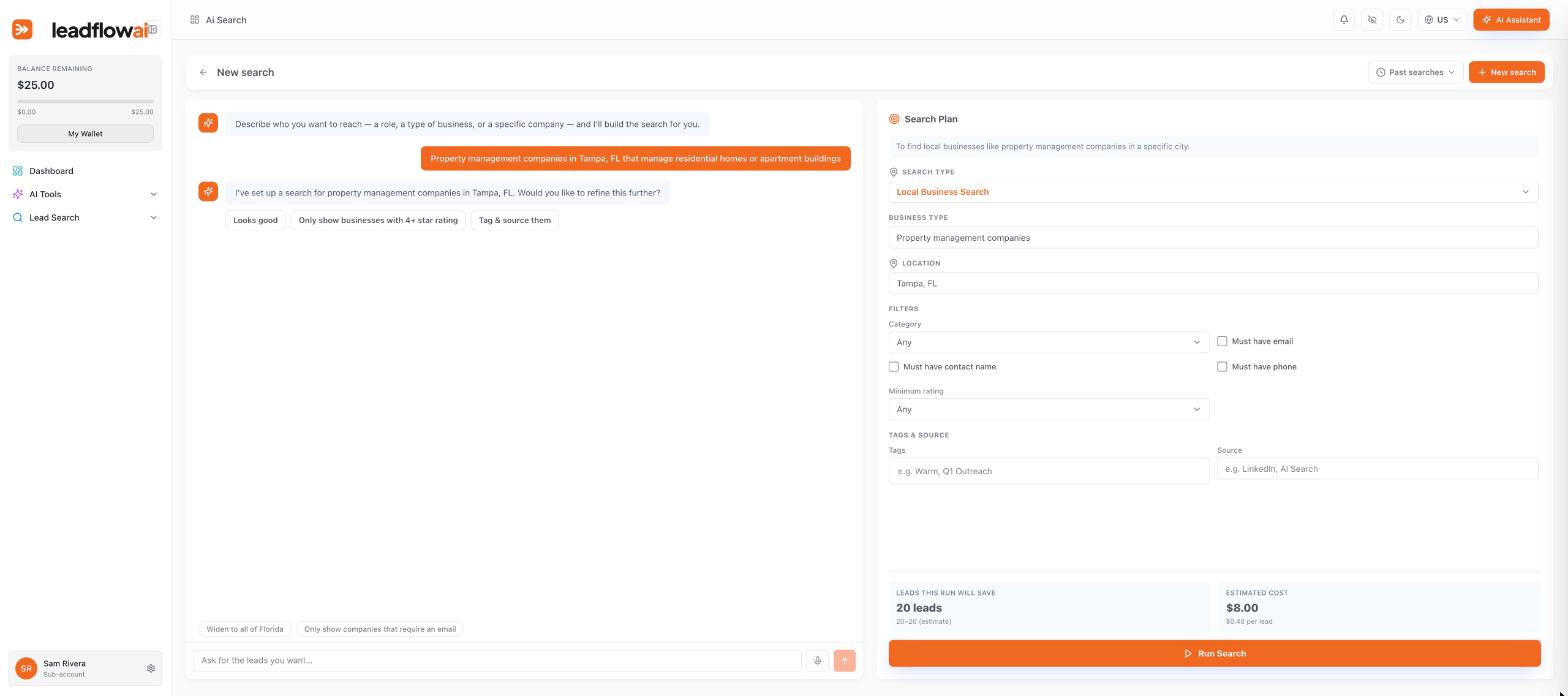This screenshot has height=696, width=1568.
Task: Click Location field with Tampa, FL
Action: tap(1213, 283)
